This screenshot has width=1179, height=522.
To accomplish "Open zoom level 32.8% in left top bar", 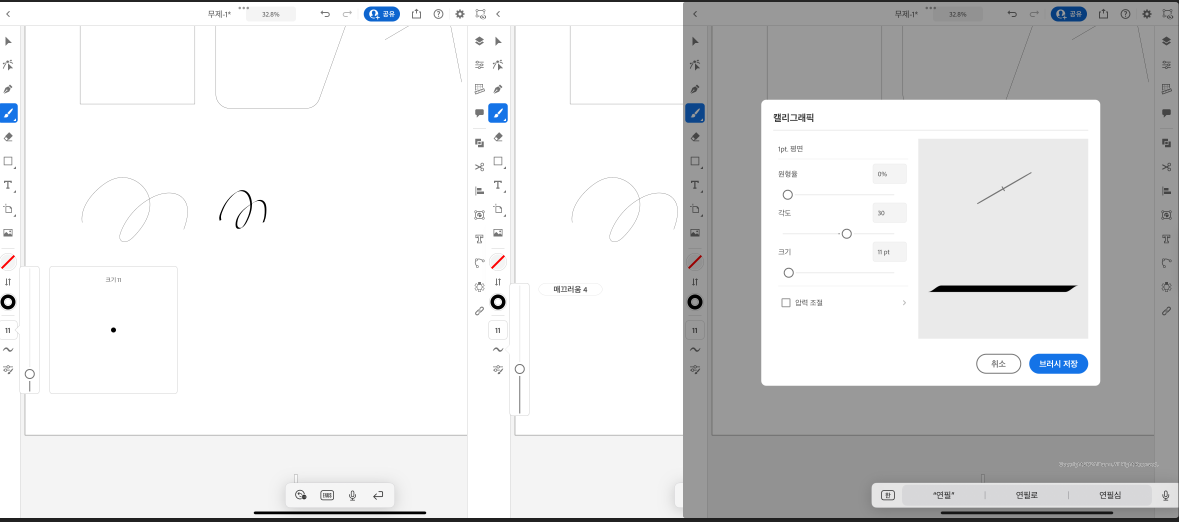I will coord(271,14).
